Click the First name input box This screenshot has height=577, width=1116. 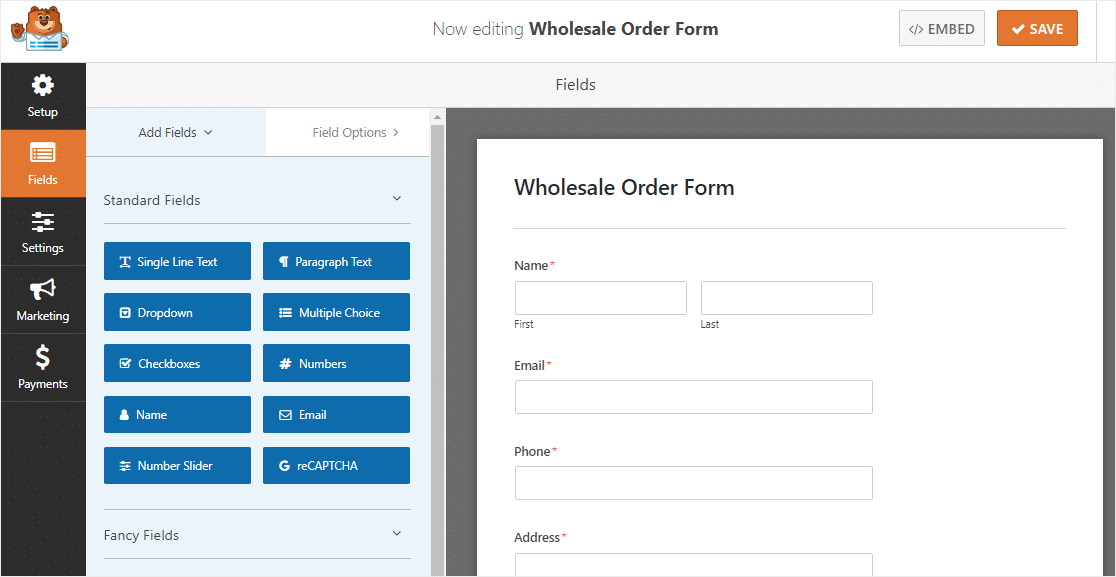pos(601,298)
